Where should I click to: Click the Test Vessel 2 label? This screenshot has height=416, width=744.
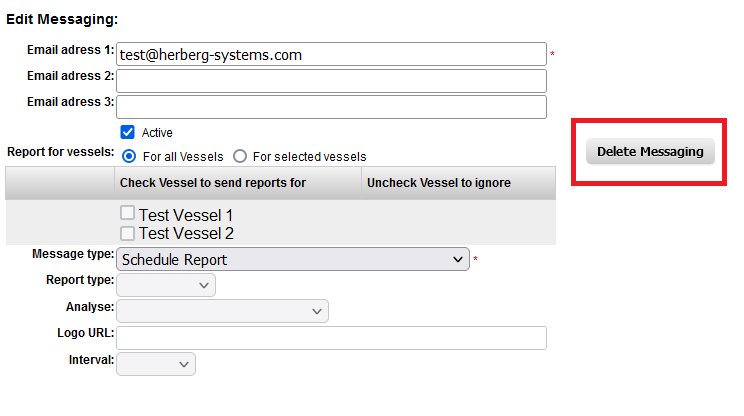pos(186,234)
